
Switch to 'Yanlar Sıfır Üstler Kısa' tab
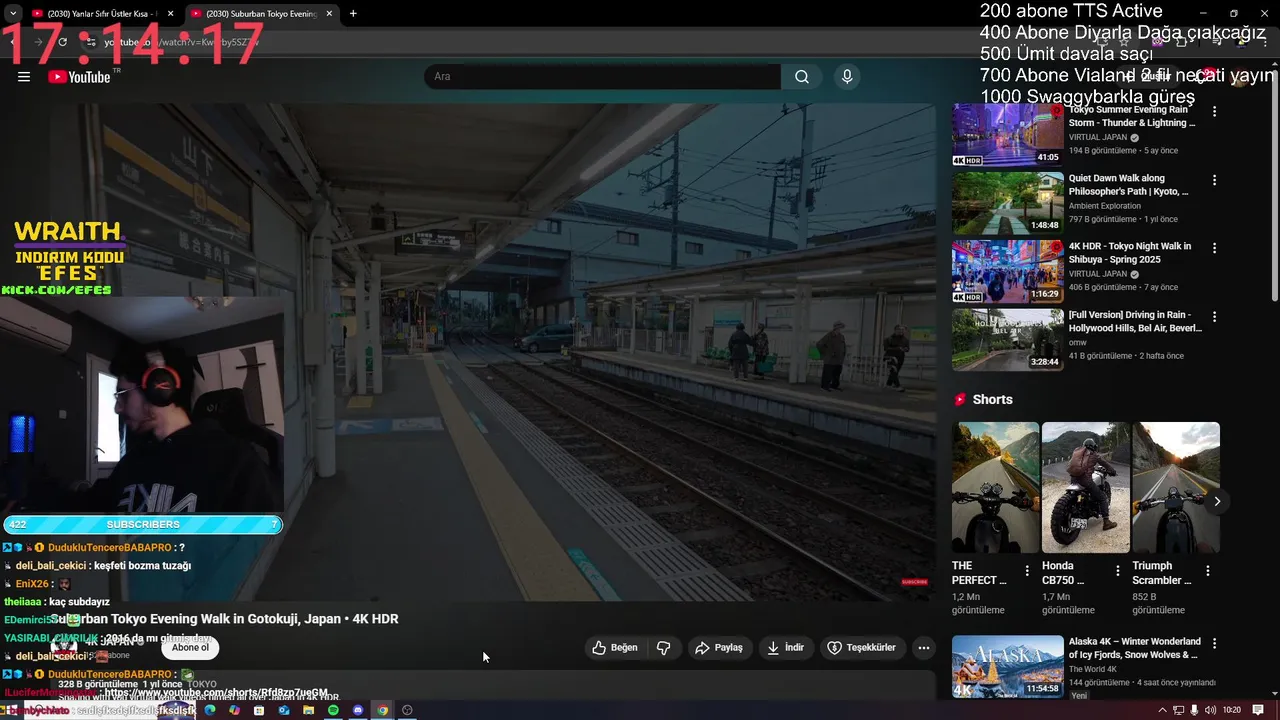click(x=95, y=14)
